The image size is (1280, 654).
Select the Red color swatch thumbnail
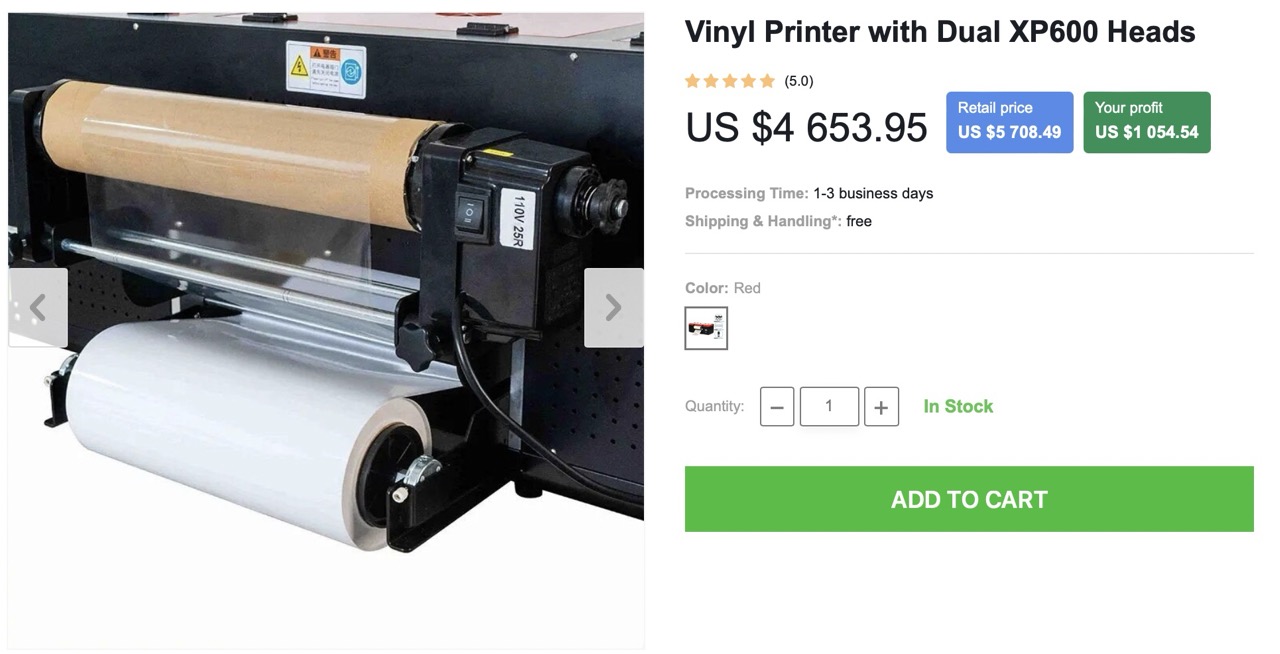pos(706,328)
